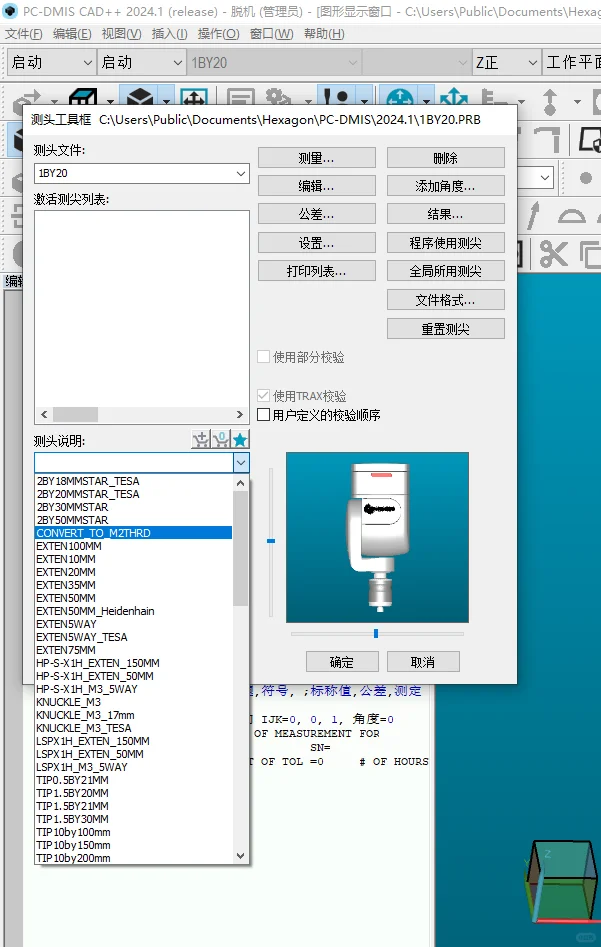Open the 文件(F) menu
Screen dimensions: 601x947
(24, 34)
